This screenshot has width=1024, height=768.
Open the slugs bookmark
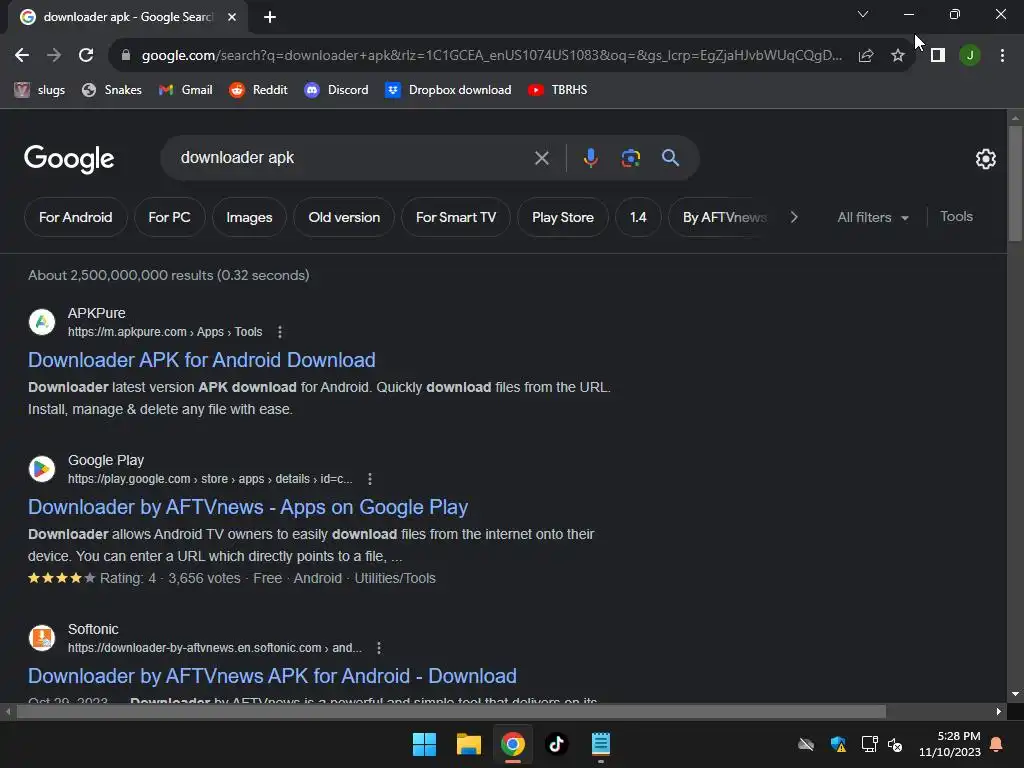pos(40,89)
